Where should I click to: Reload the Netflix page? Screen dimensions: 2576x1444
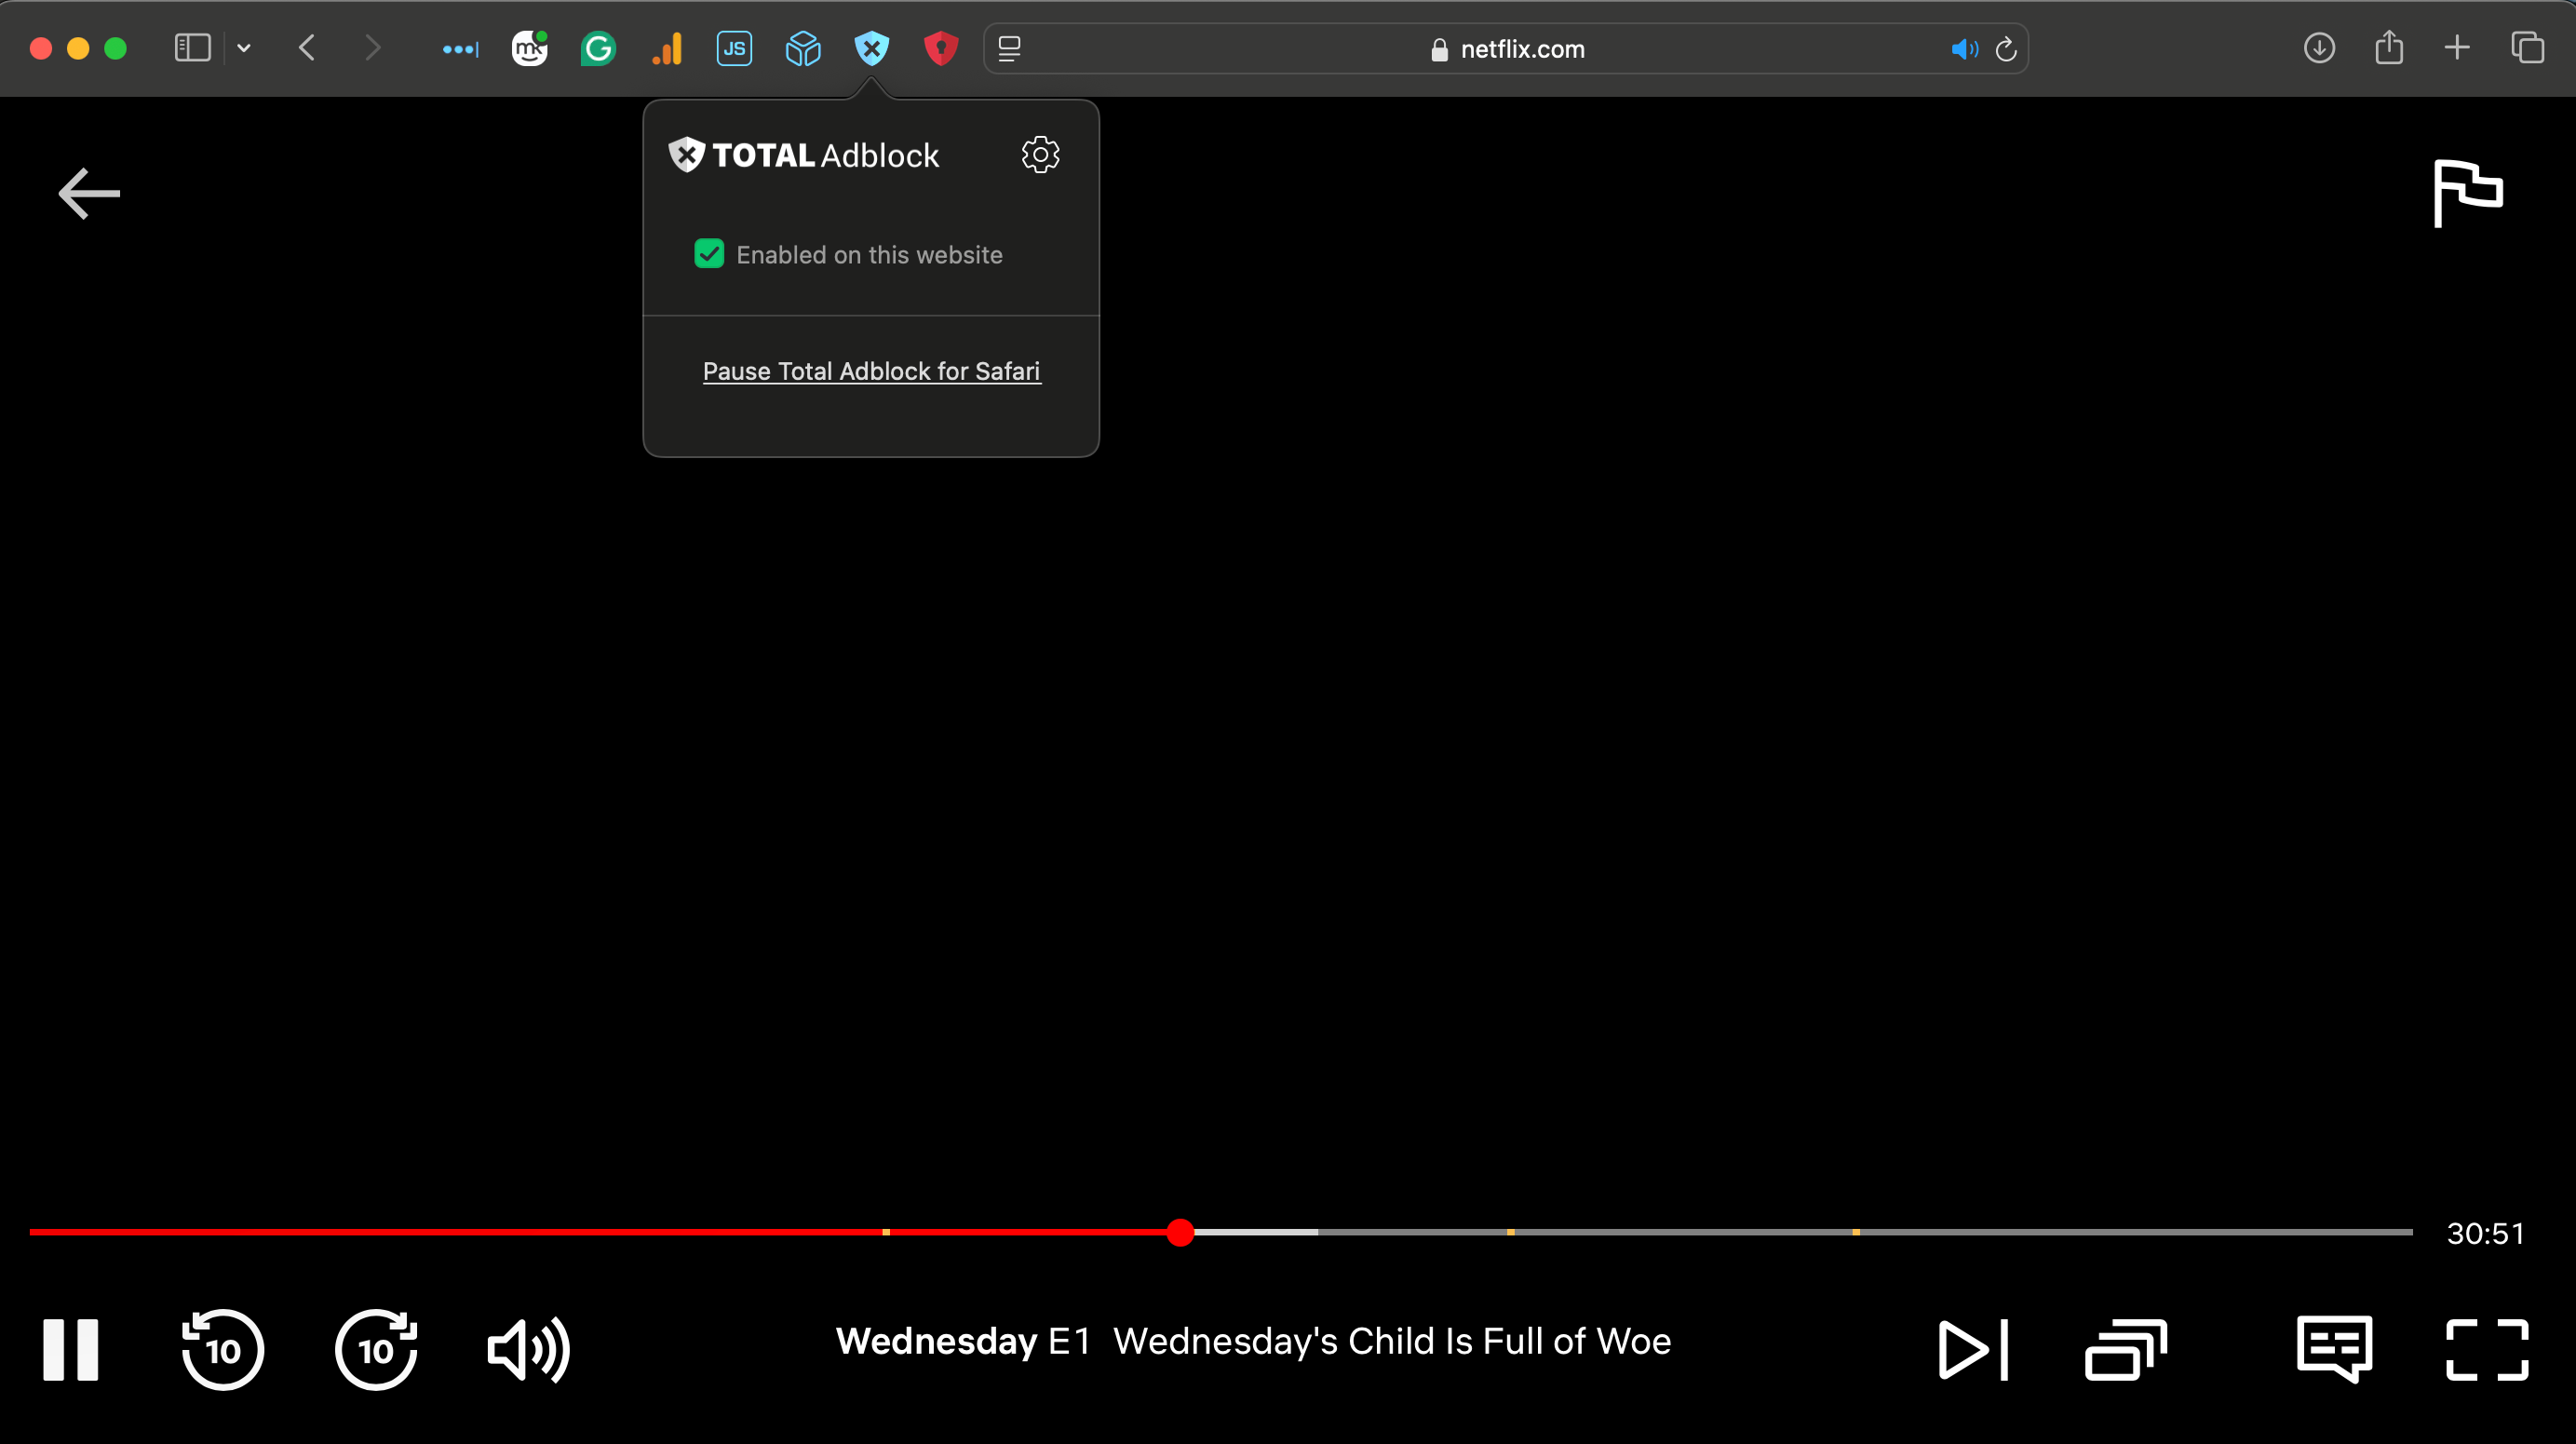[x=2005, y=49]
